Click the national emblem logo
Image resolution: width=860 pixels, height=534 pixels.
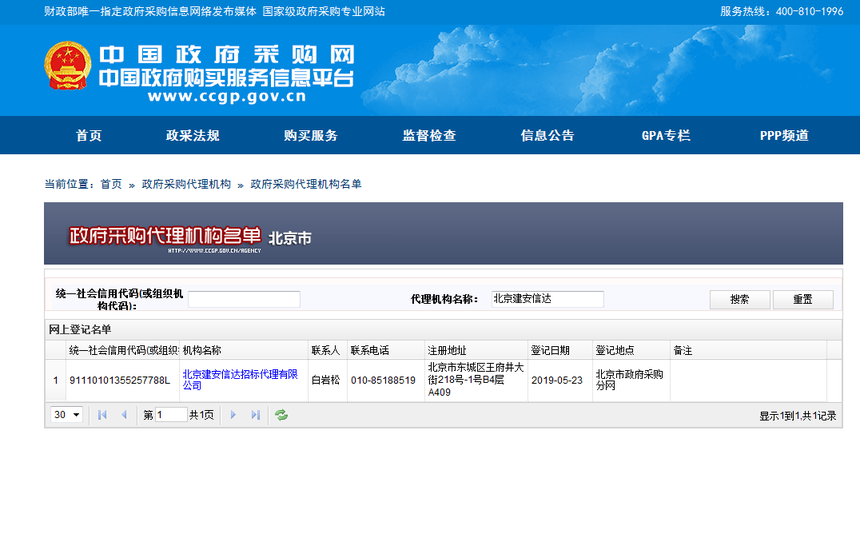coord(67,65)
